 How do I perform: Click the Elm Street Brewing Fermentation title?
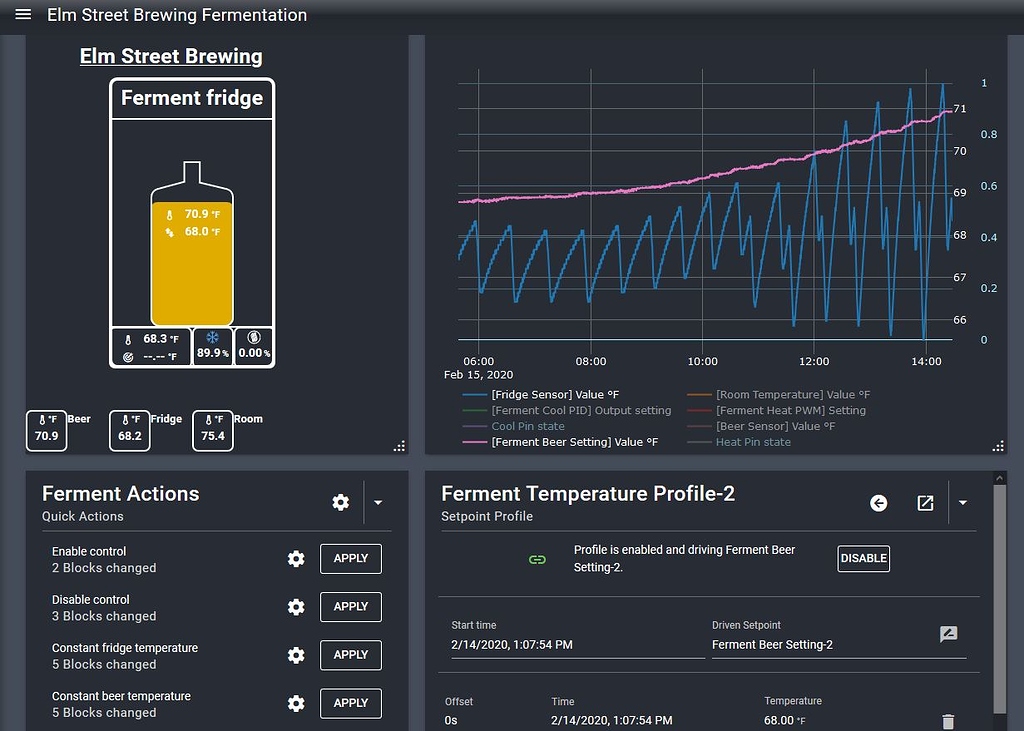point(176,15)
